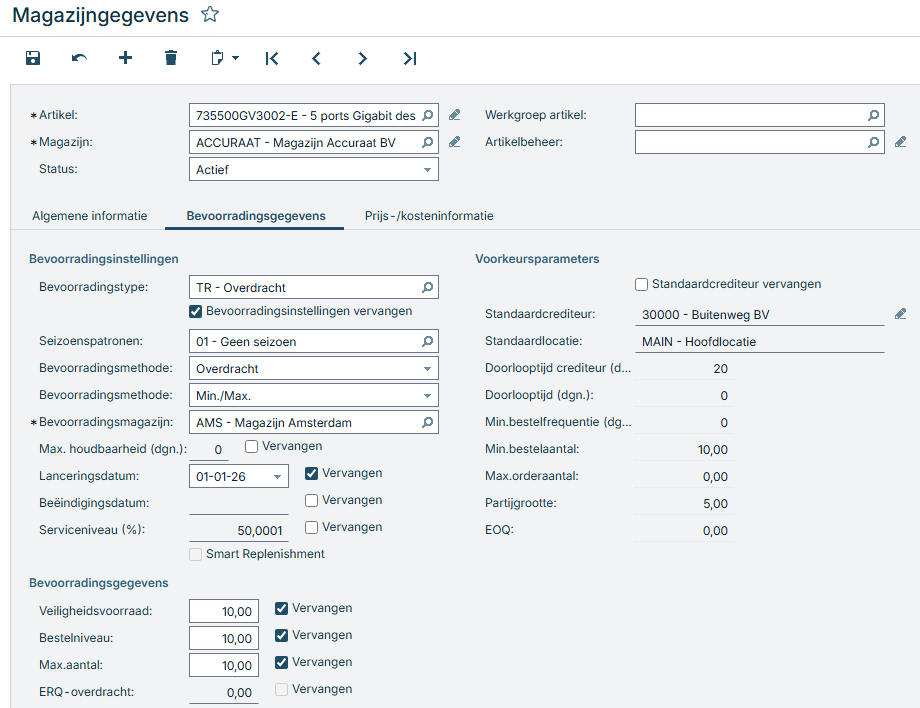This screenshot has width=920, height=708.
Task: Edit the Magazijn record with pencil icon
Action: [x=455, y=142]
